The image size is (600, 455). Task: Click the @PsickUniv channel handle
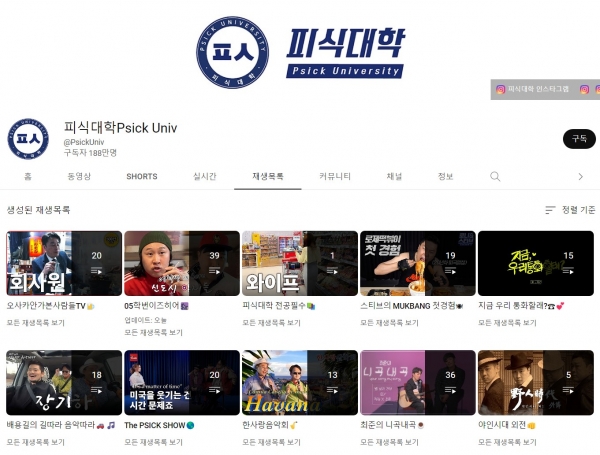pos(84,142)
